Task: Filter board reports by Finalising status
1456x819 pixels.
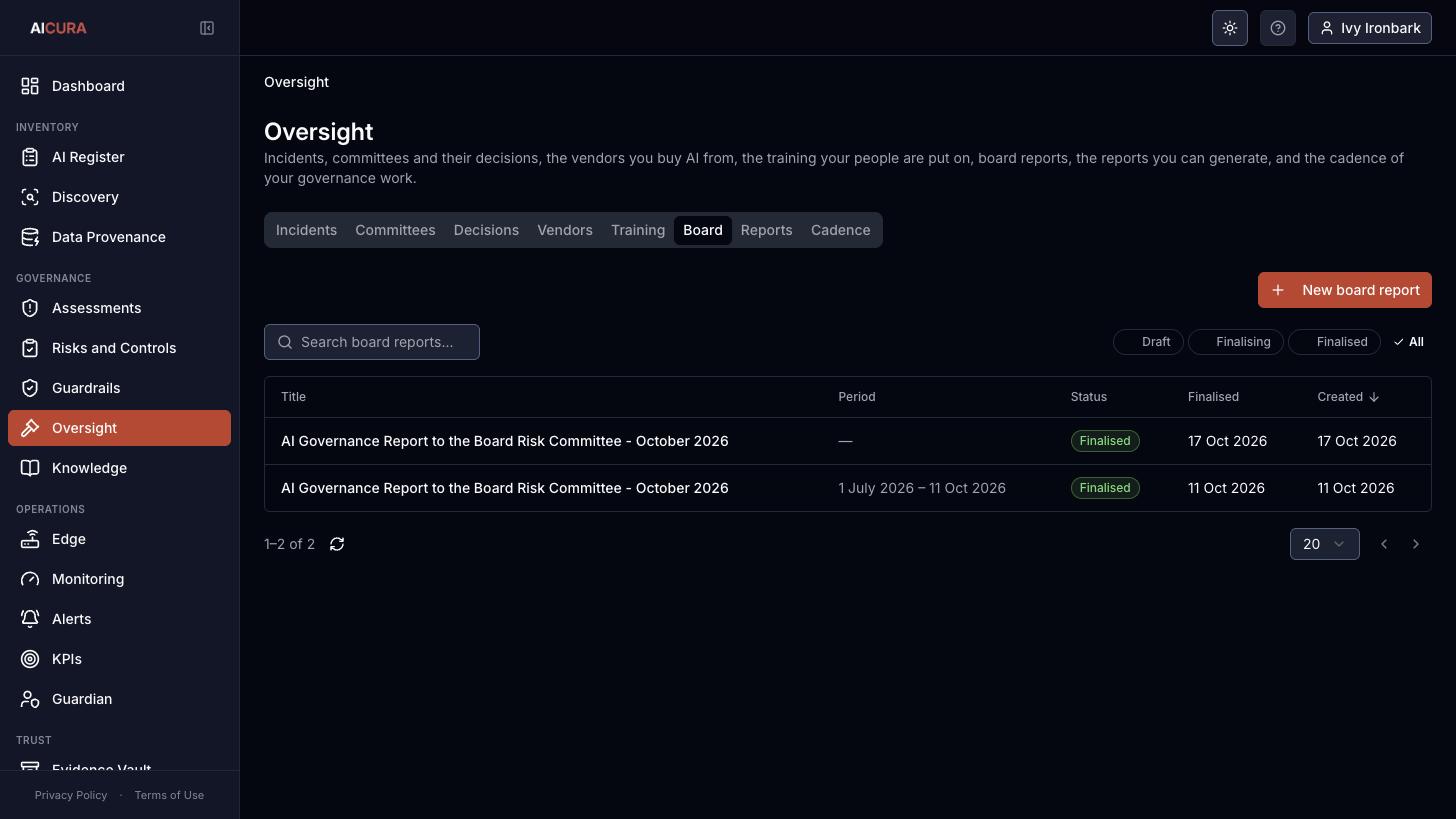Action: point(1236,342)
